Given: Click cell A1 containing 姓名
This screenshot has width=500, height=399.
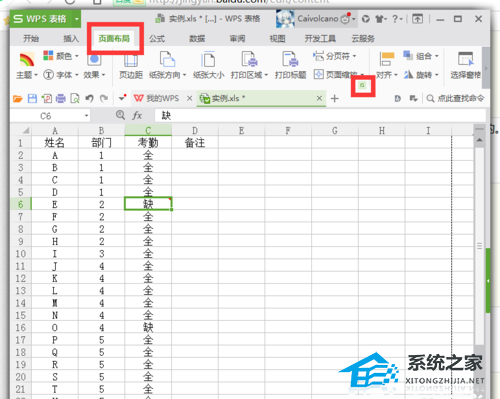Looking at the screenshot, I should 55,143.
